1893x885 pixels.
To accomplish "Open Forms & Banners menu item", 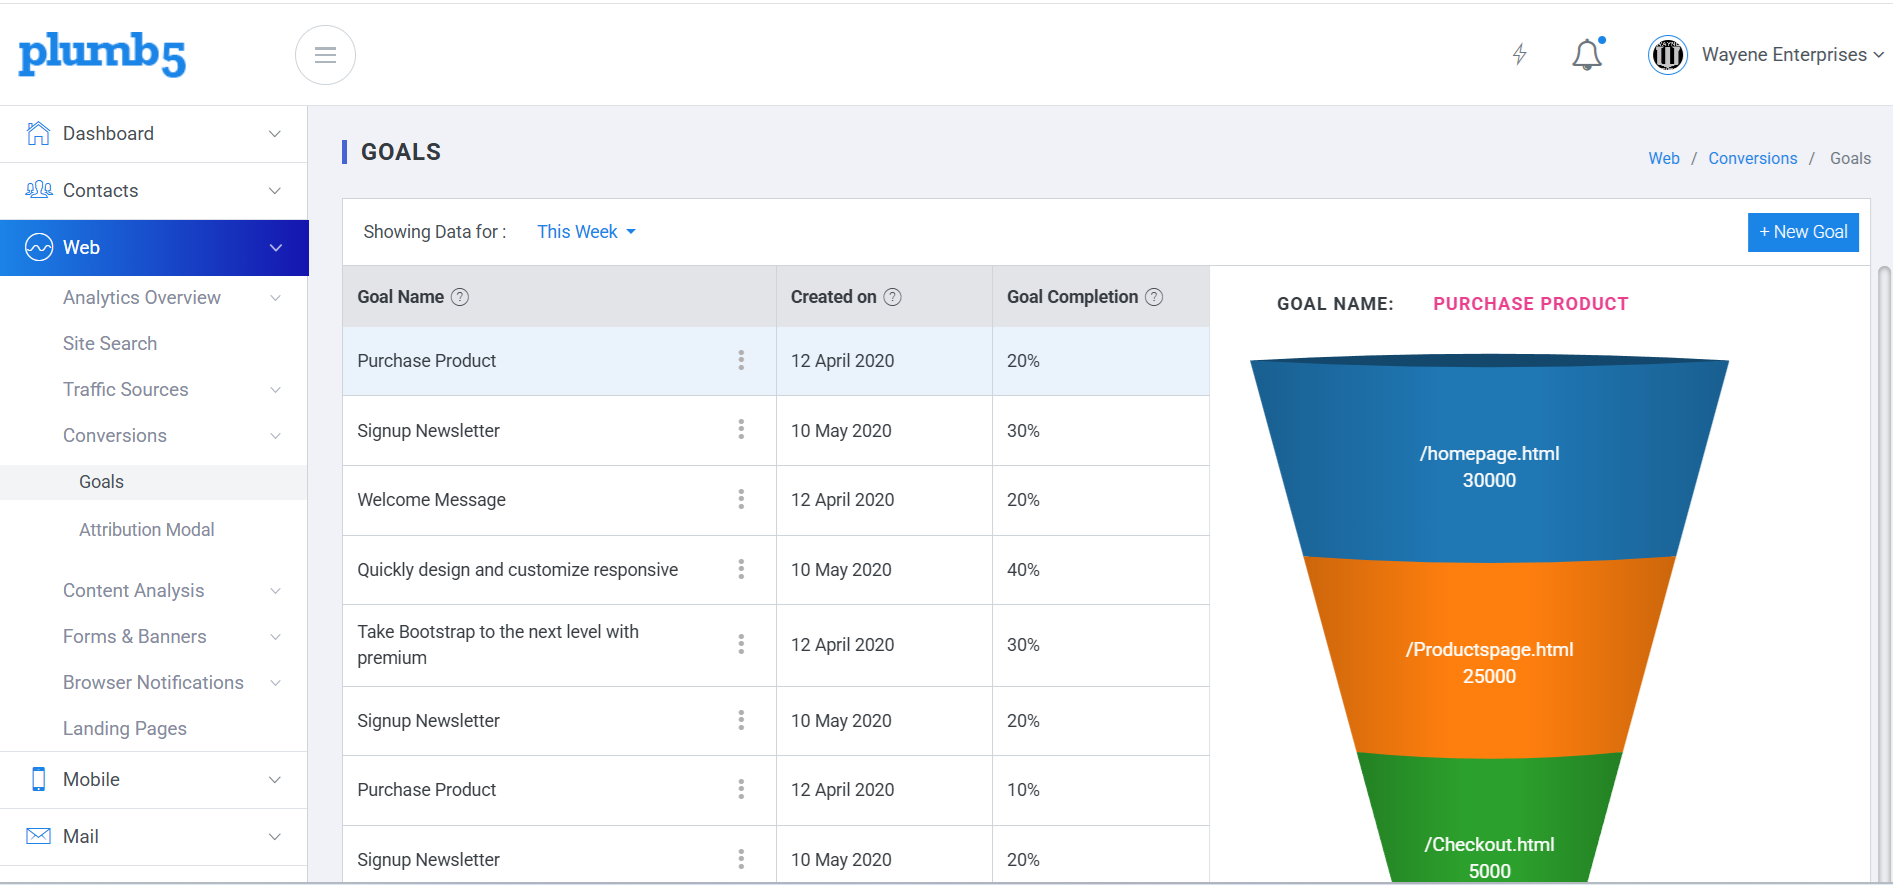I will pyautogui.click(x=135, y=636).
